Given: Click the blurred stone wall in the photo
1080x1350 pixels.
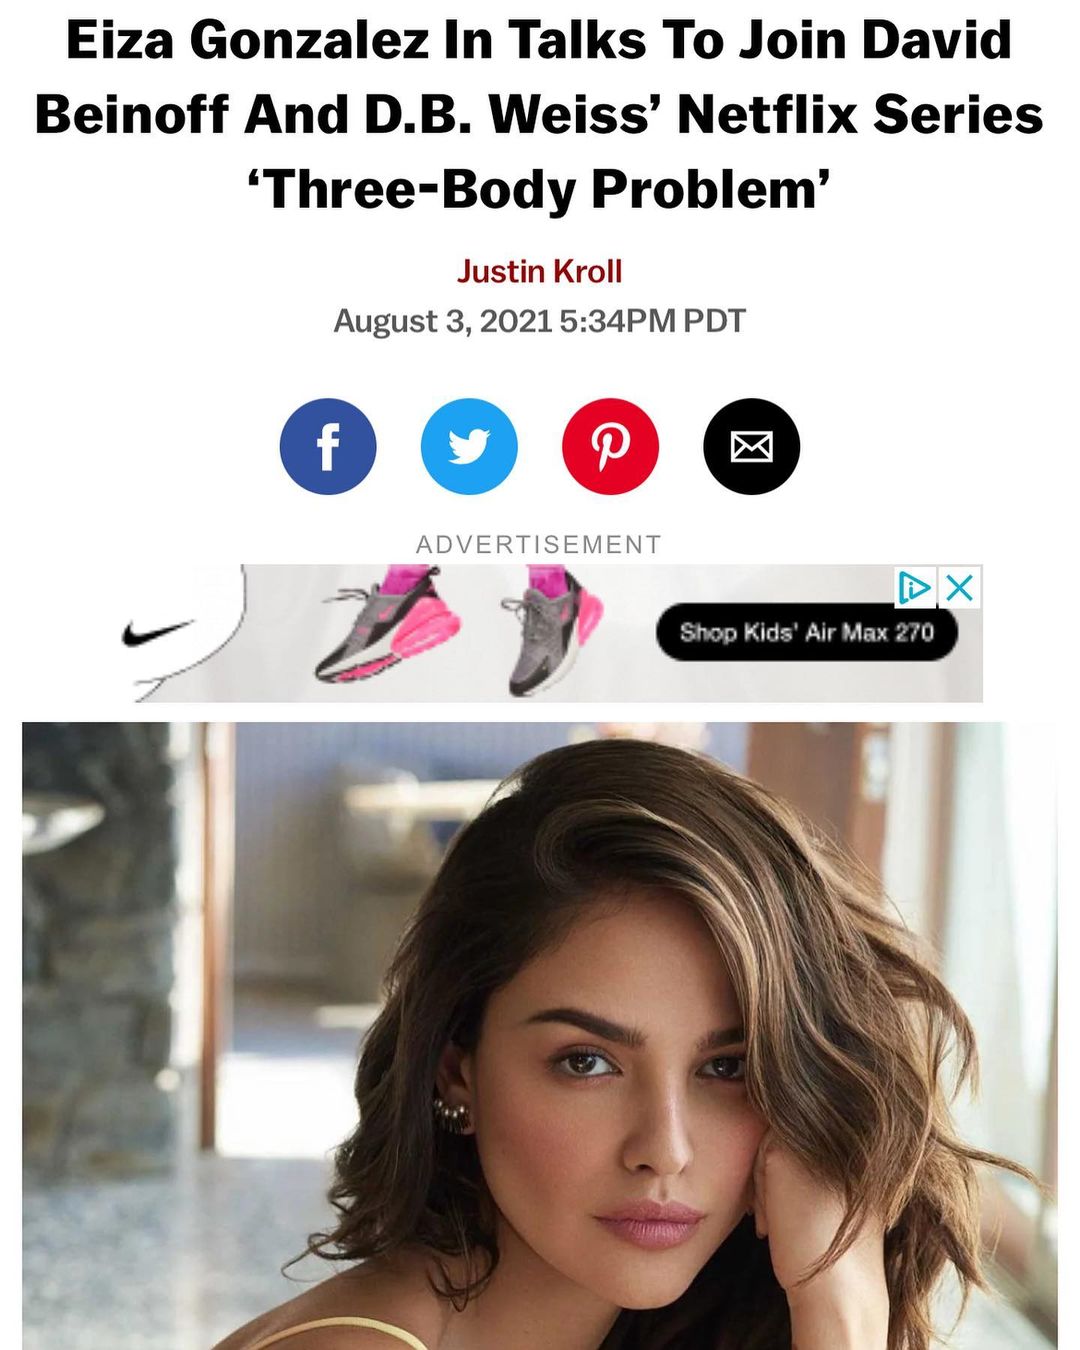Looking at the screenshot, I should pyautogui.click(x=100, y=950).
